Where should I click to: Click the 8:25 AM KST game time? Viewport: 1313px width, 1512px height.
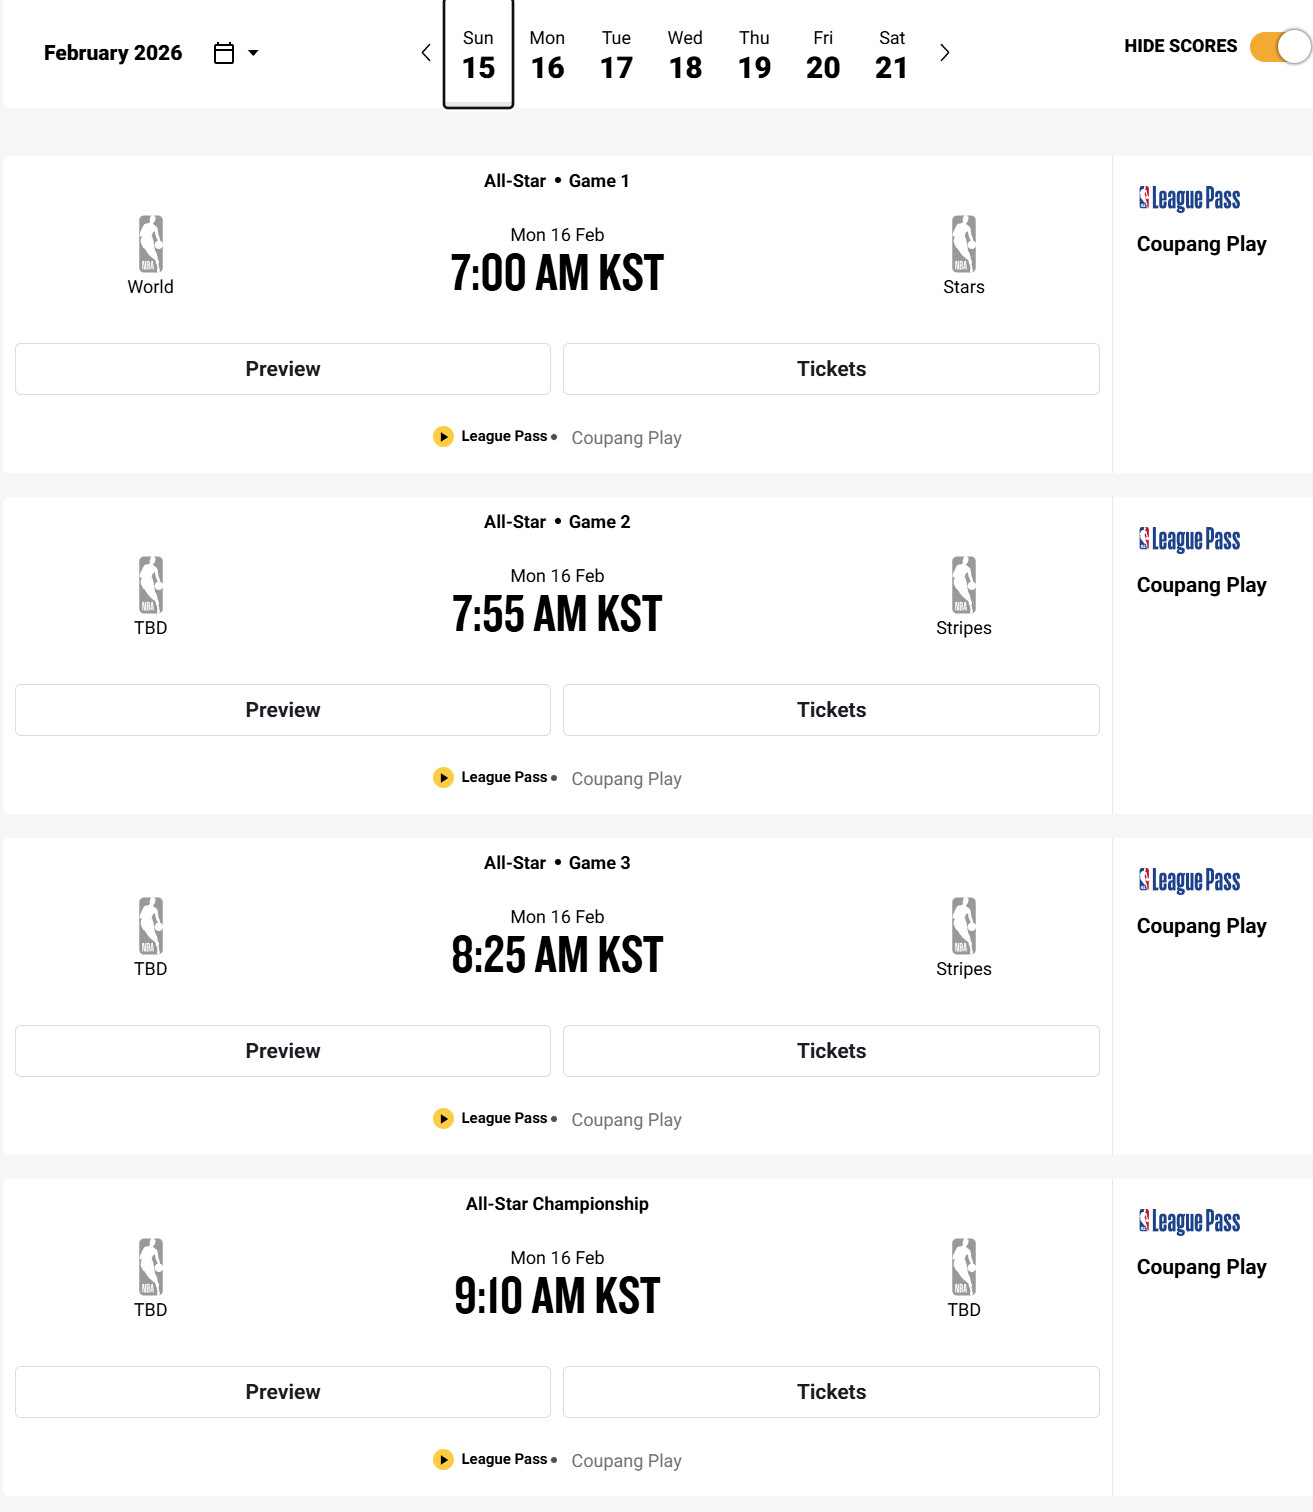[x=557, y=955]
